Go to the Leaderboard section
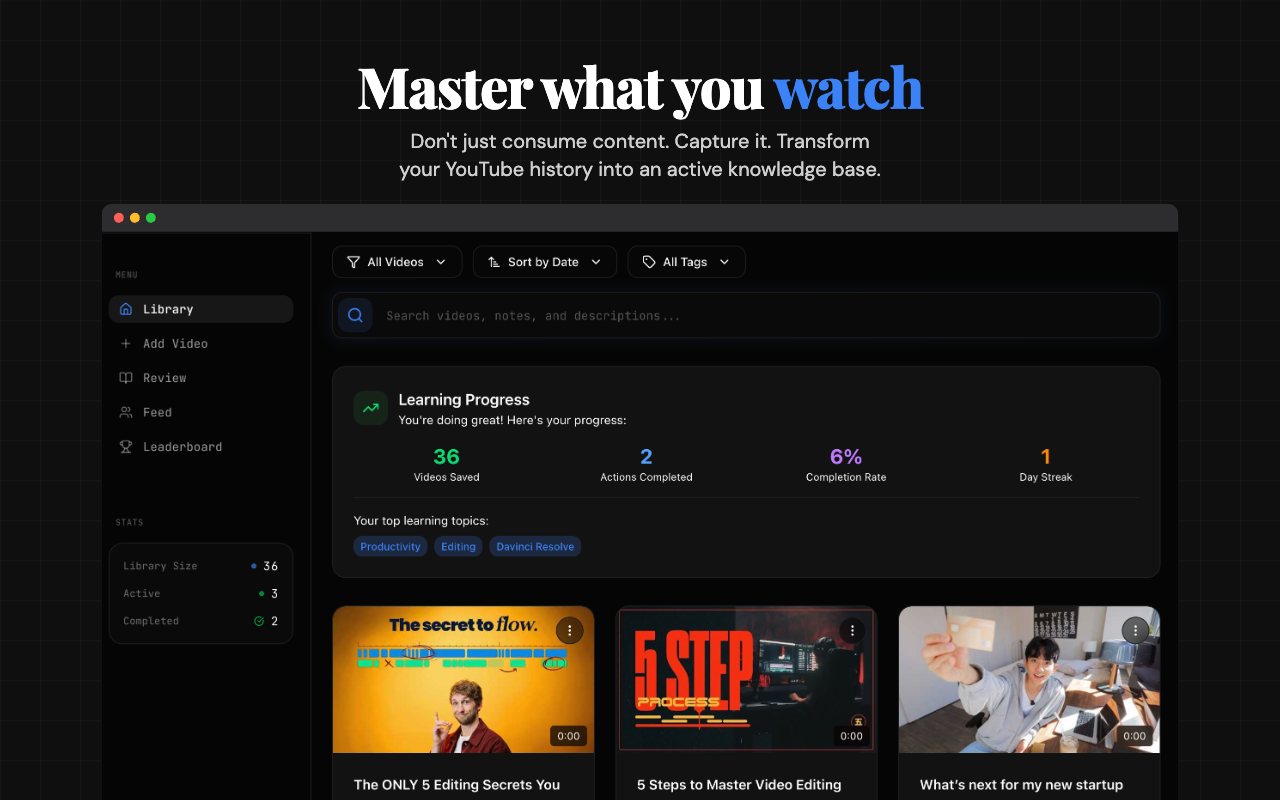The width and height of the screenshot is (1280, 800). 180,446
